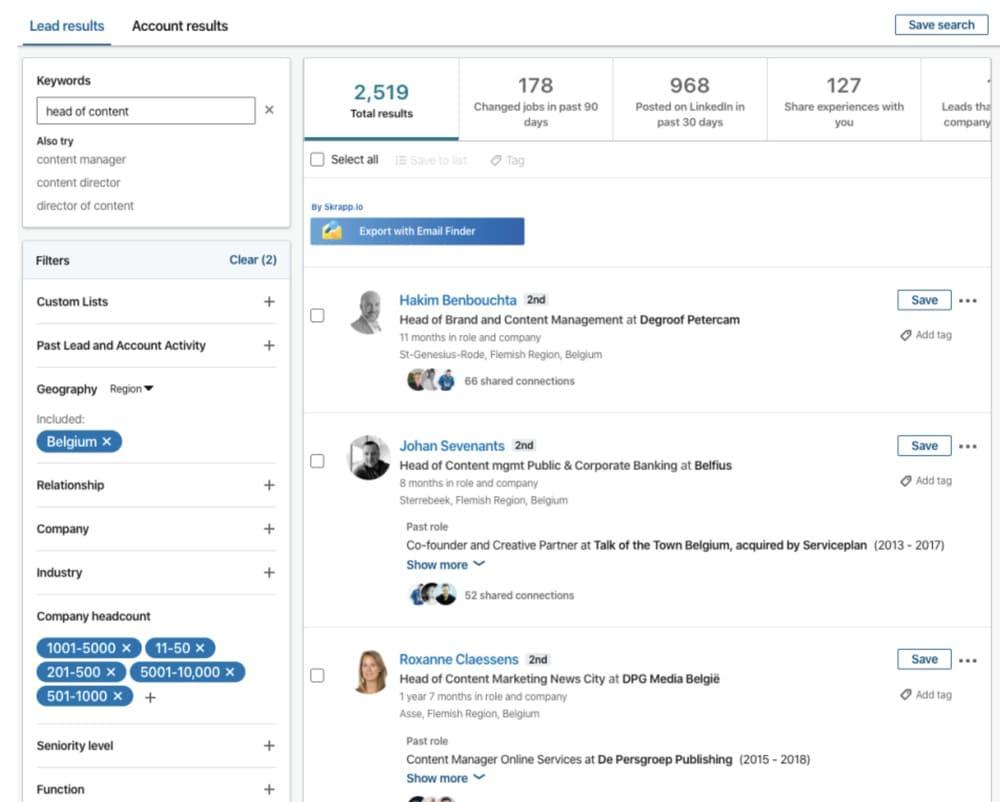The image size is (1000, 802).
Task: Remove the 1001-5000 headcount filter
Action: (x=126, y=648)
